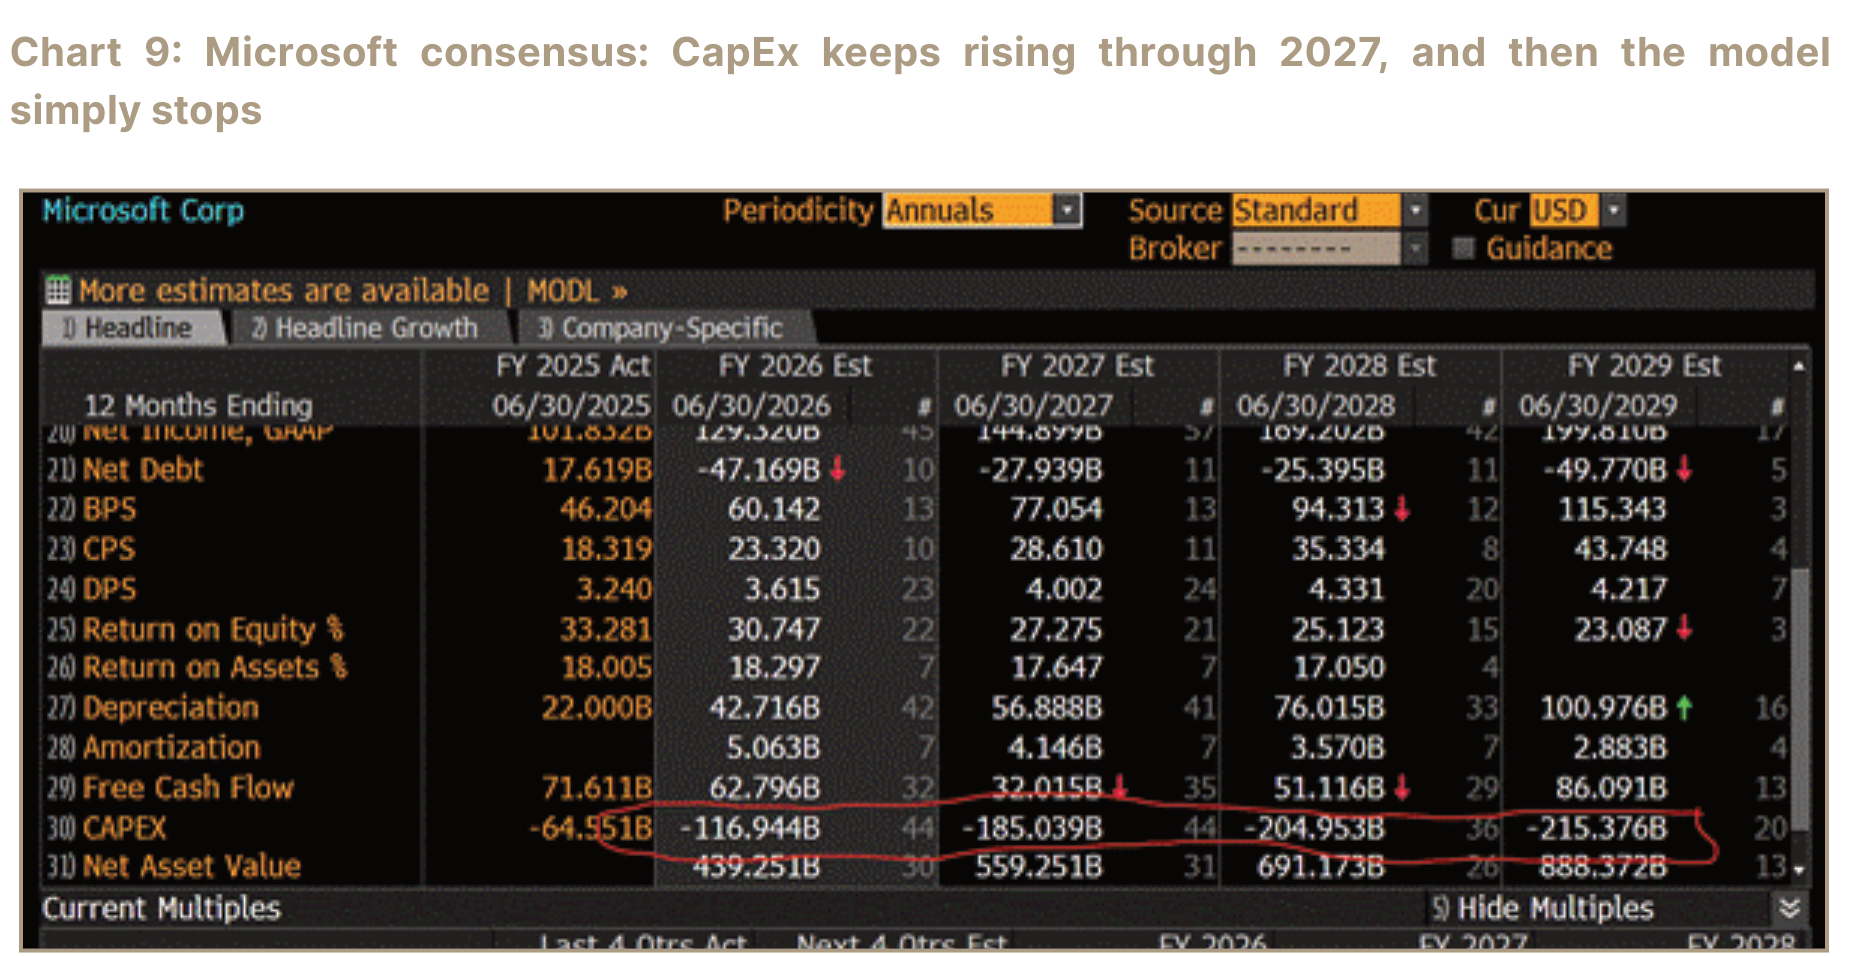This screenshot has width=1860, height=956.
Task: Select the Return on Equity % row
Action: (213, 629)
